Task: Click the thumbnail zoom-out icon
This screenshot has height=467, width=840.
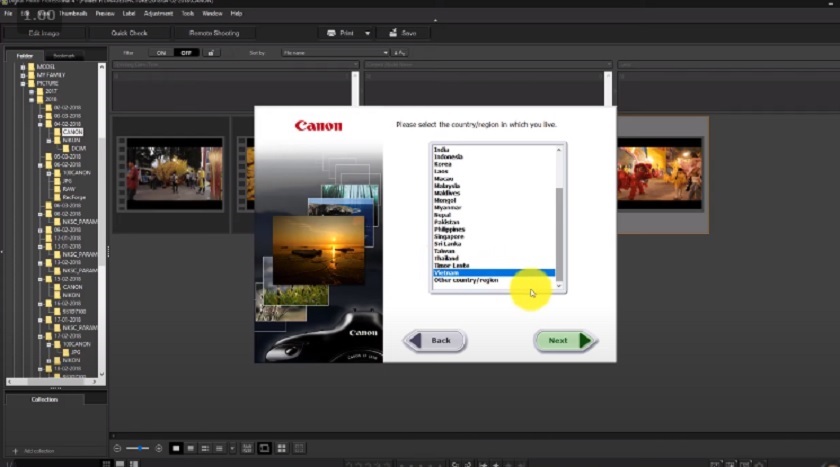Action: coord(117,448)
